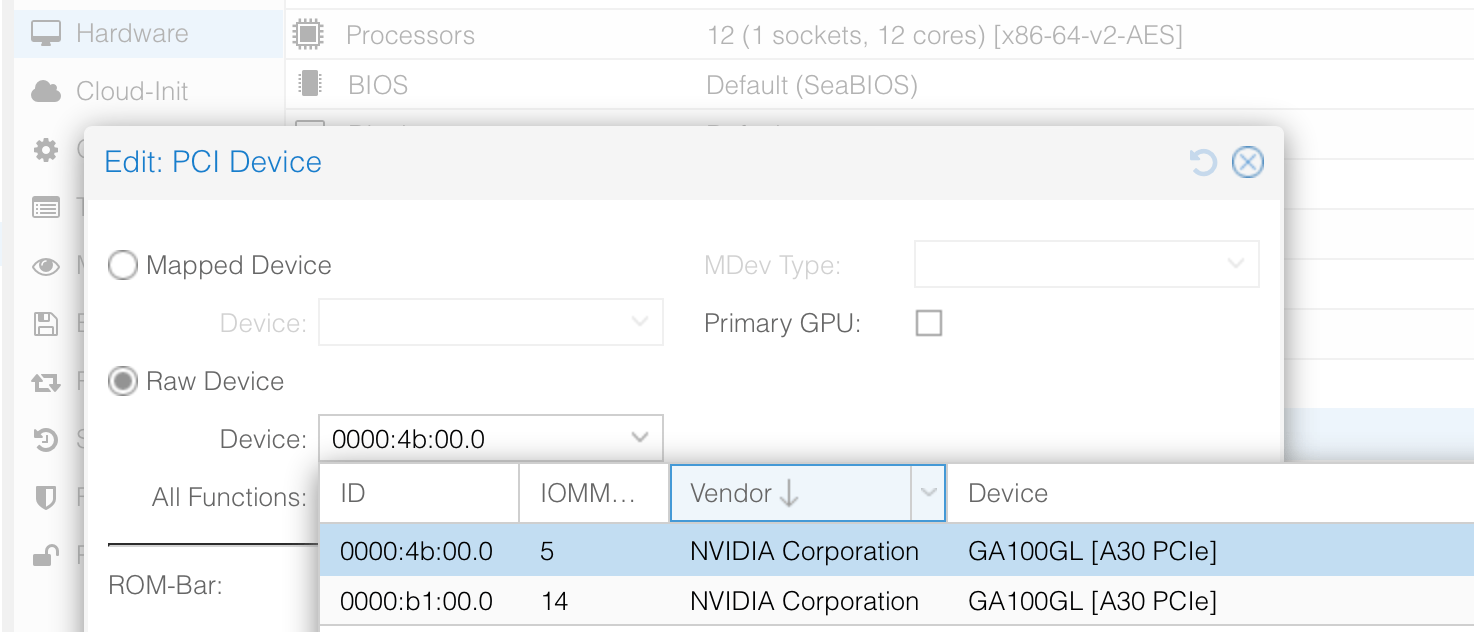The image size is (1474, 632).
Task: Click the BIOS chip icon
Action: tap(310, 84)
